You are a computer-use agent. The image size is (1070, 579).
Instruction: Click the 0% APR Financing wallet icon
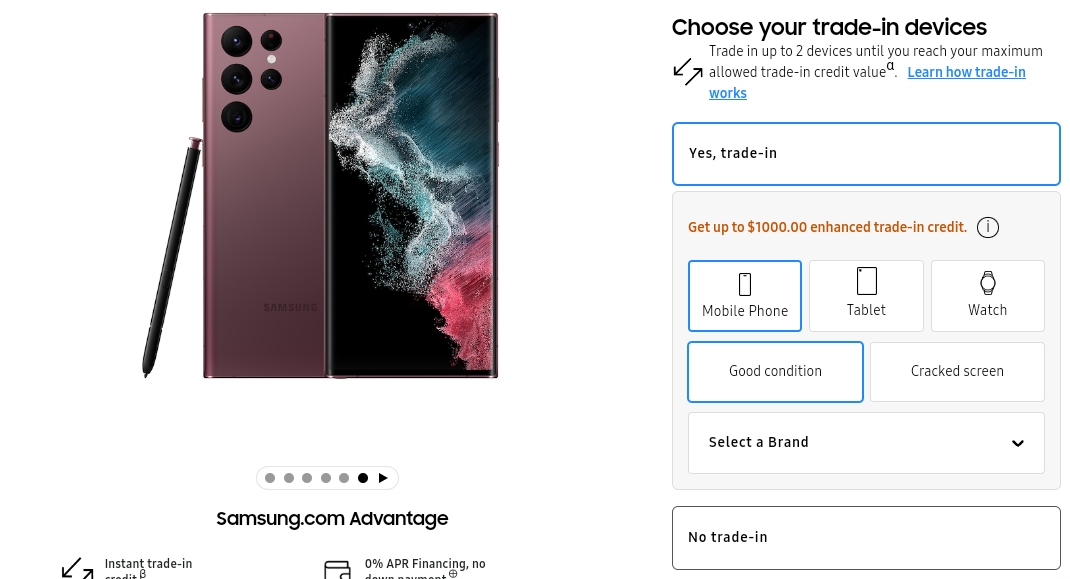(x=337, y=570)
